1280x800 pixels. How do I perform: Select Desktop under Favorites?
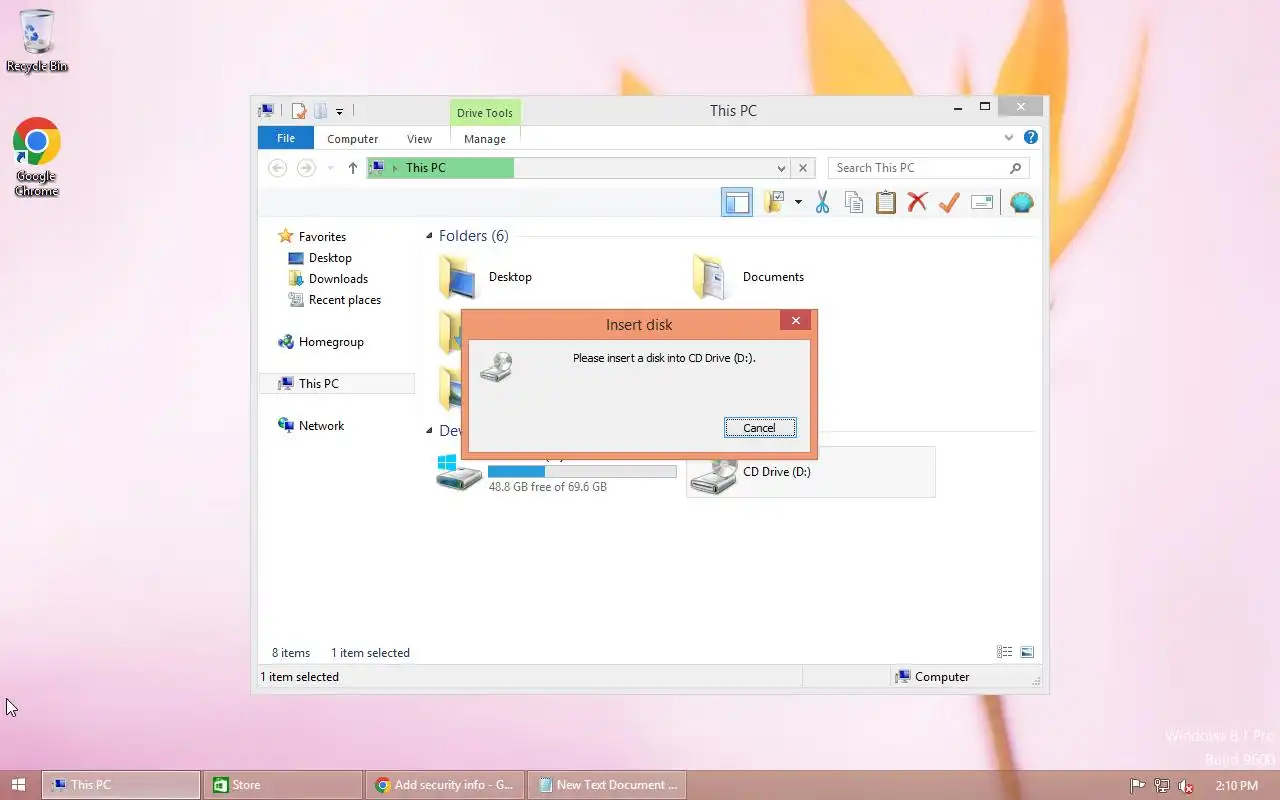point(320,258)
